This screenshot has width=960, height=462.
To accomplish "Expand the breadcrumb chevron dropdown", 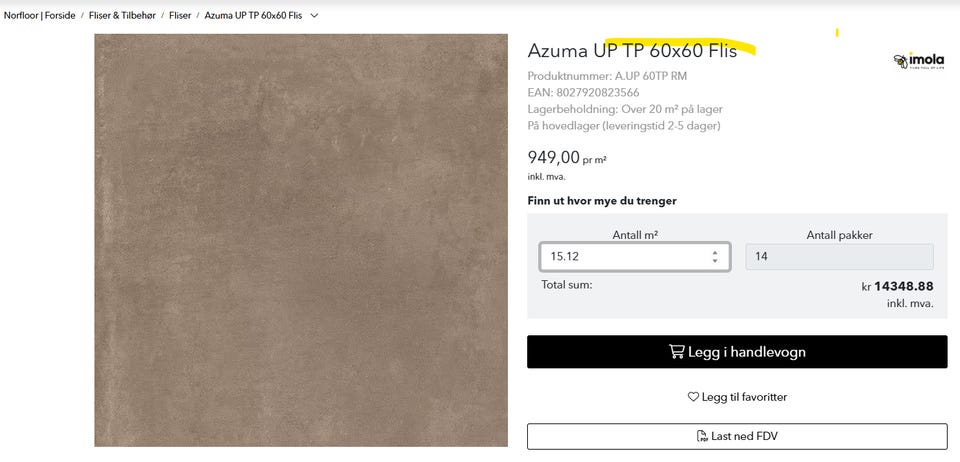I will [x=315, y=16].
